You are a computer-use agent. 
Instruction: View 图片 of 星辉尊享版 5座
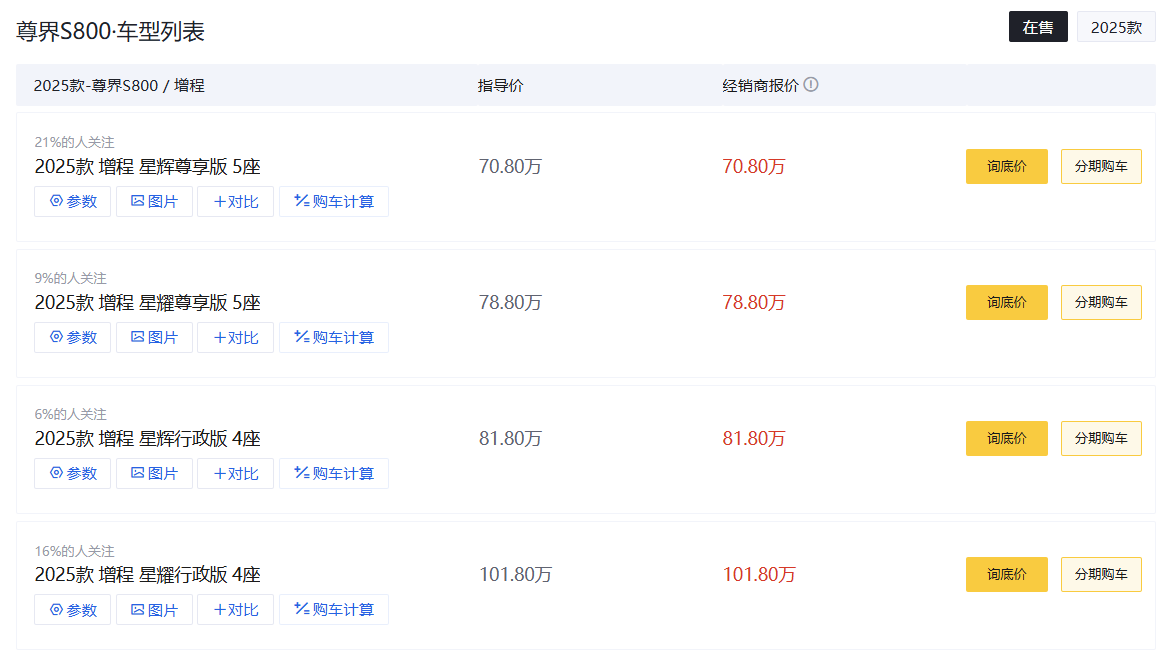[154, 202]
